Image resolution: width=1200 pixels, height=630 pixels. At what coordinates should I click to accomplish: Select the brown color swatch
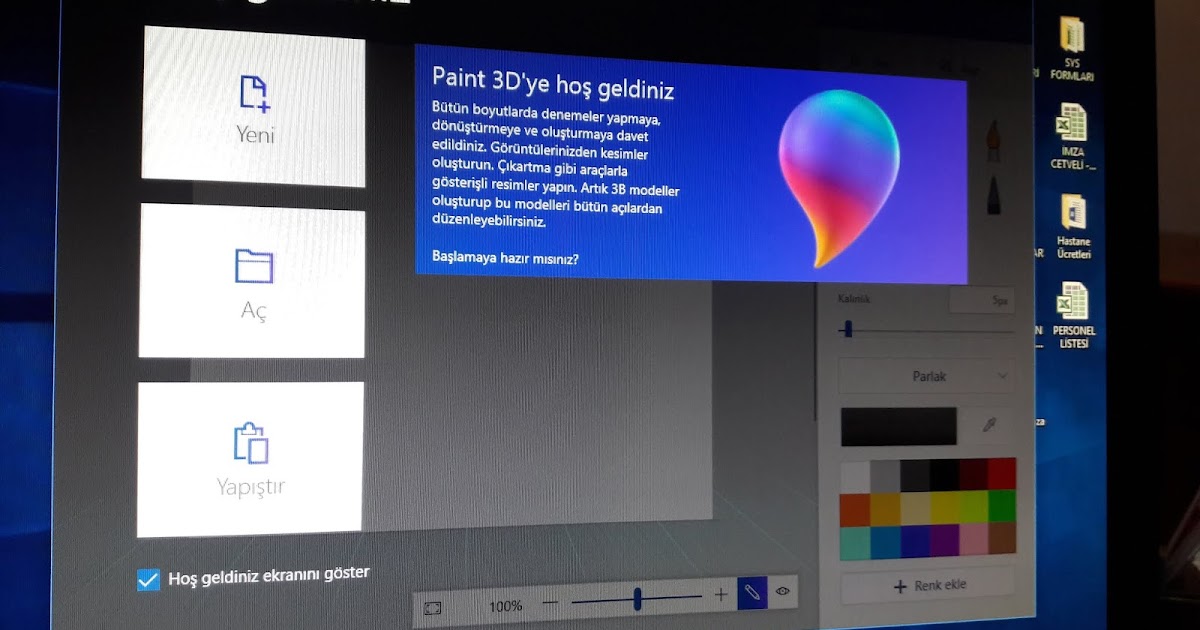pyautogui.click(x=1002, y=537)
